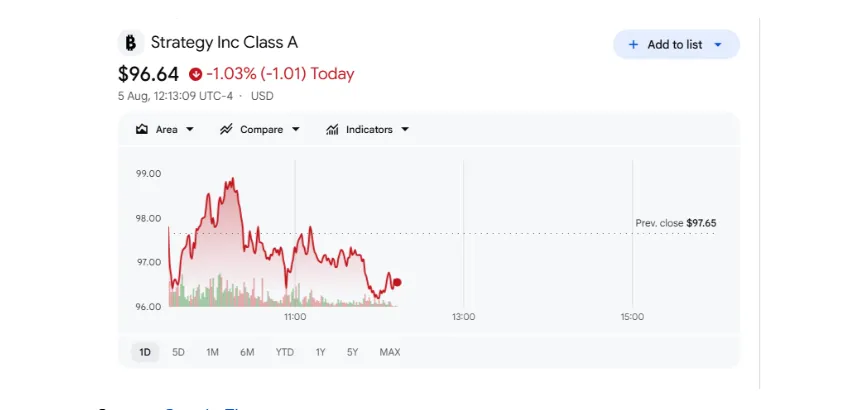Open the Indicators dropdown arrow

(x=405, y=130)
